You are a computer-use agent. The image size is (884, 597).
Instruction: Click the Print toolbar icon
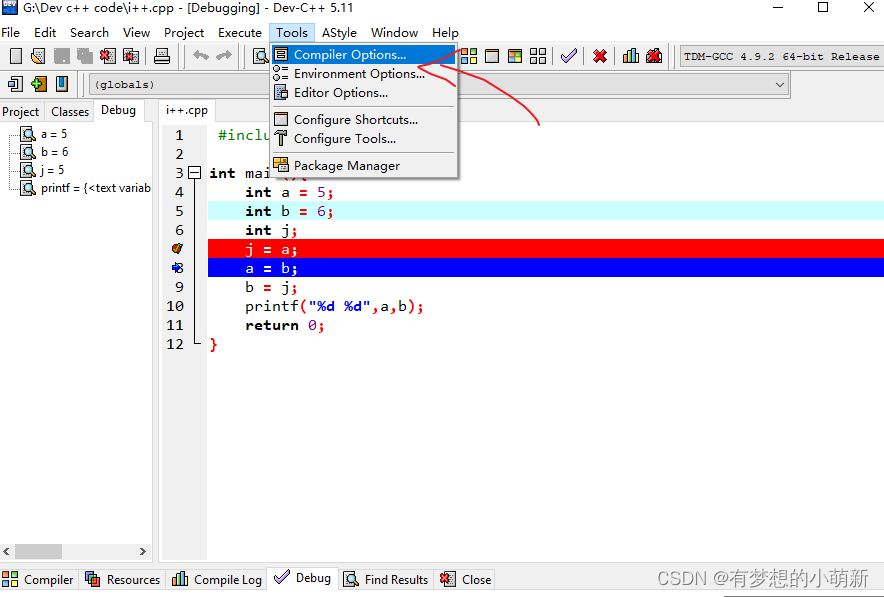tap(162, 56)
